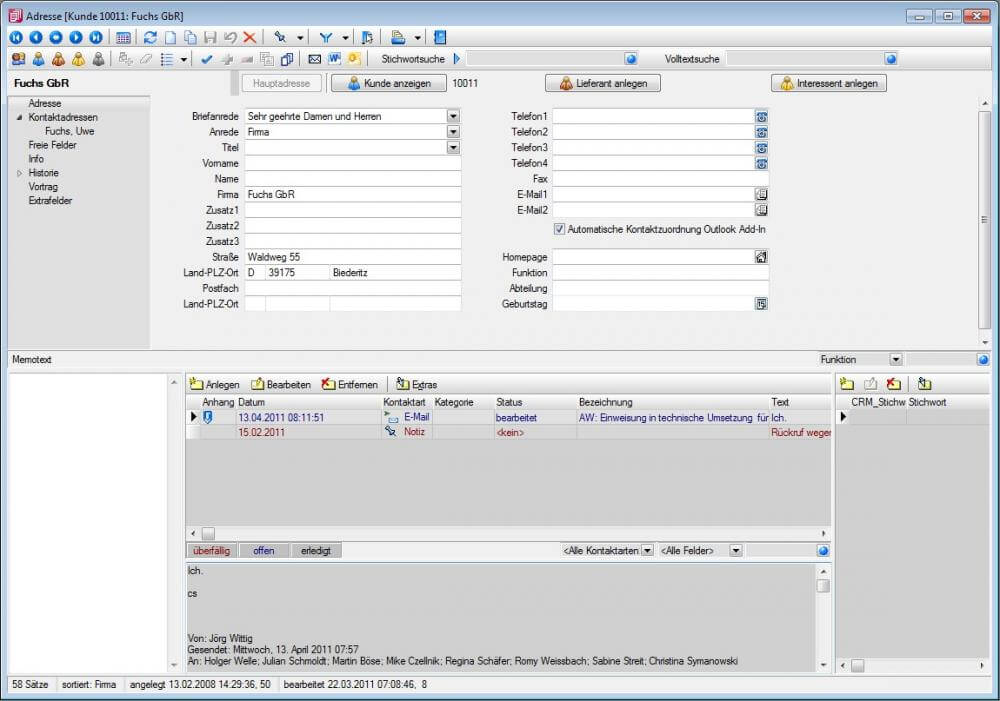The width and height of the screenshot is (1000, 701).
Task: Go to the previous record
Action: pyautogui.click(x=36, y=38)
